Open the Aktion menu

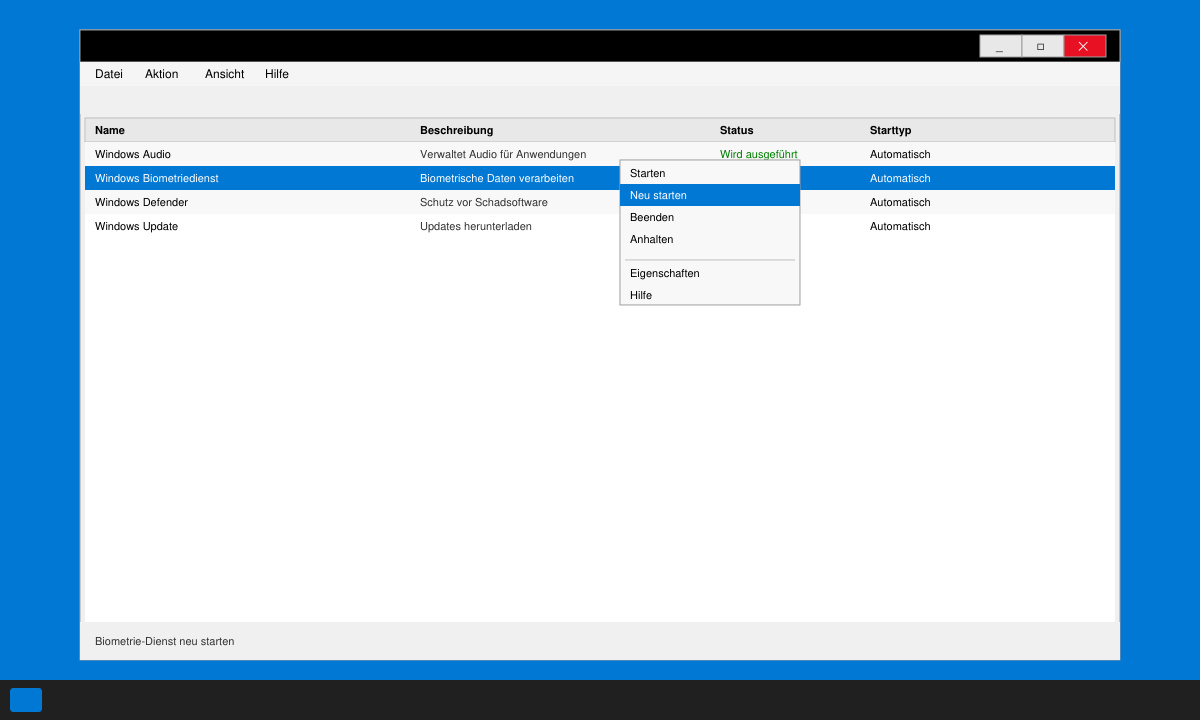(x=161, y=74)
